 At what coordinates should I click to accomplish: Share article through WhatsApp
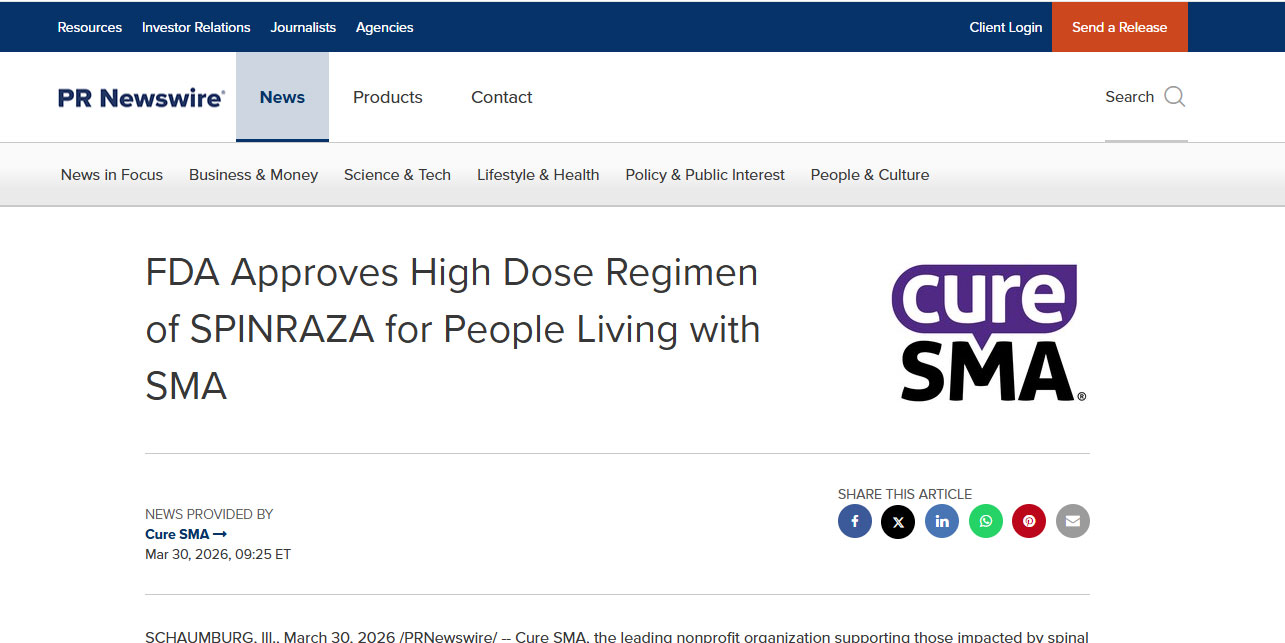click(x=985, y=521)
